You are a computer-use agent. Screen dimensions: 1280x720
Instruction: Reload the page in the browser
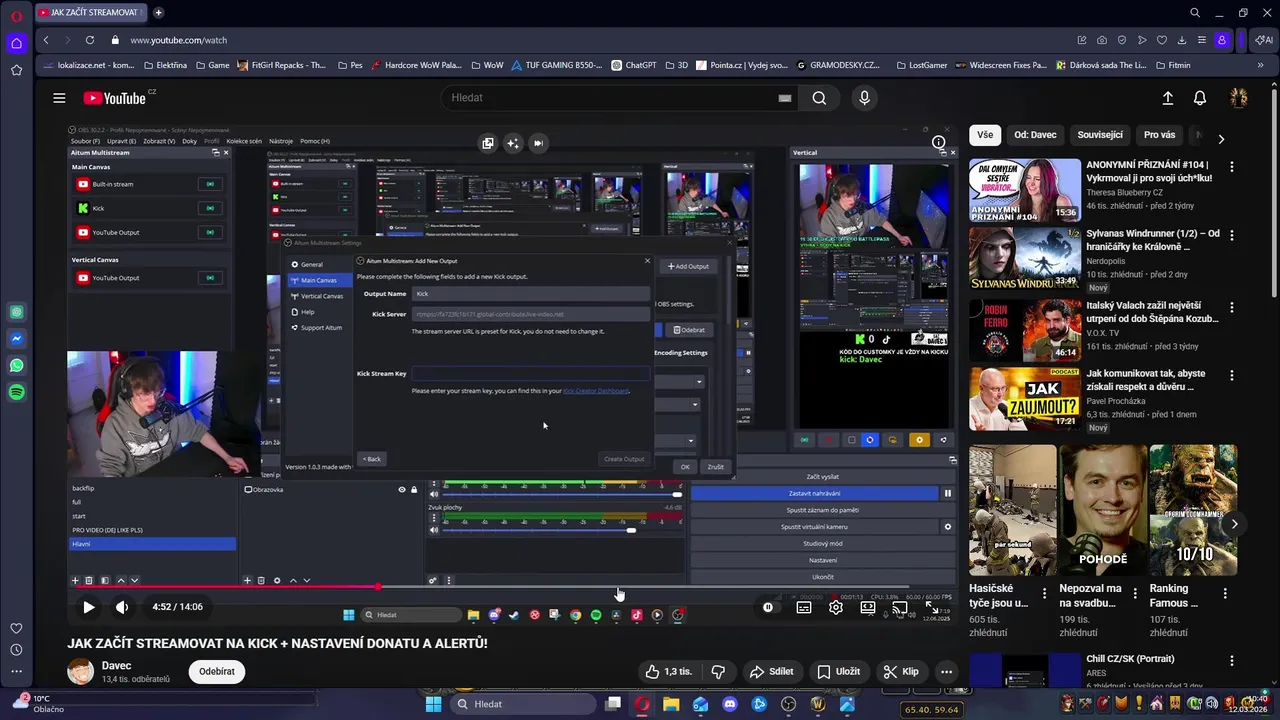pos(90,40)
